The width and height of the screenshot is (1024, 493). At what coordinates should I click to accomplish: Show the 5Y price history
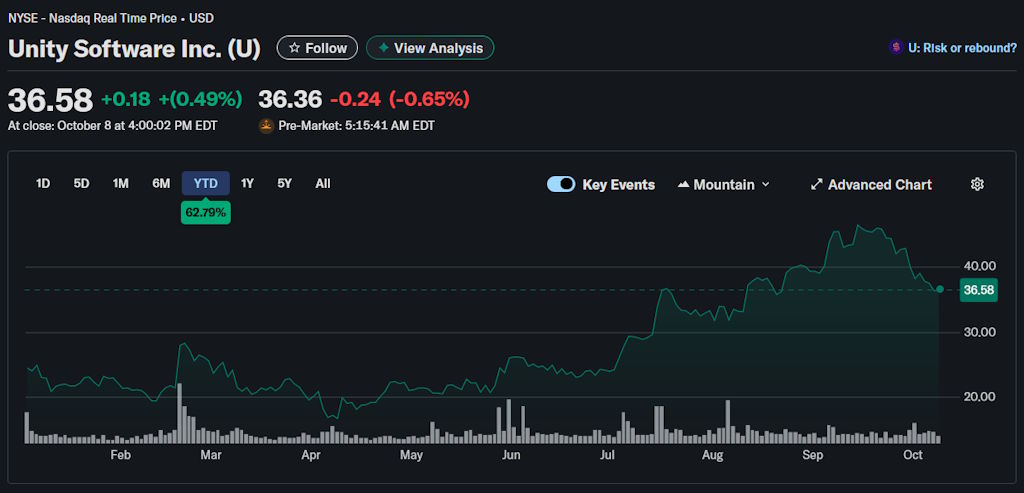click(x=285, y=183)
